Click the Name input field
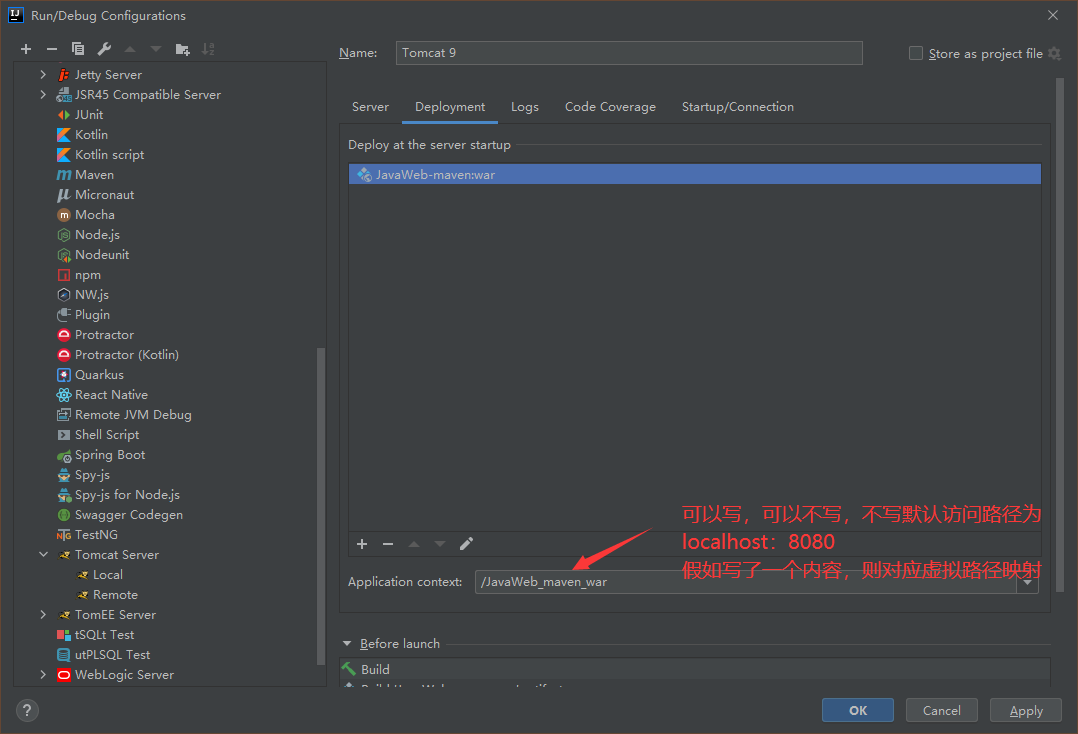 [x=629, y=53]
